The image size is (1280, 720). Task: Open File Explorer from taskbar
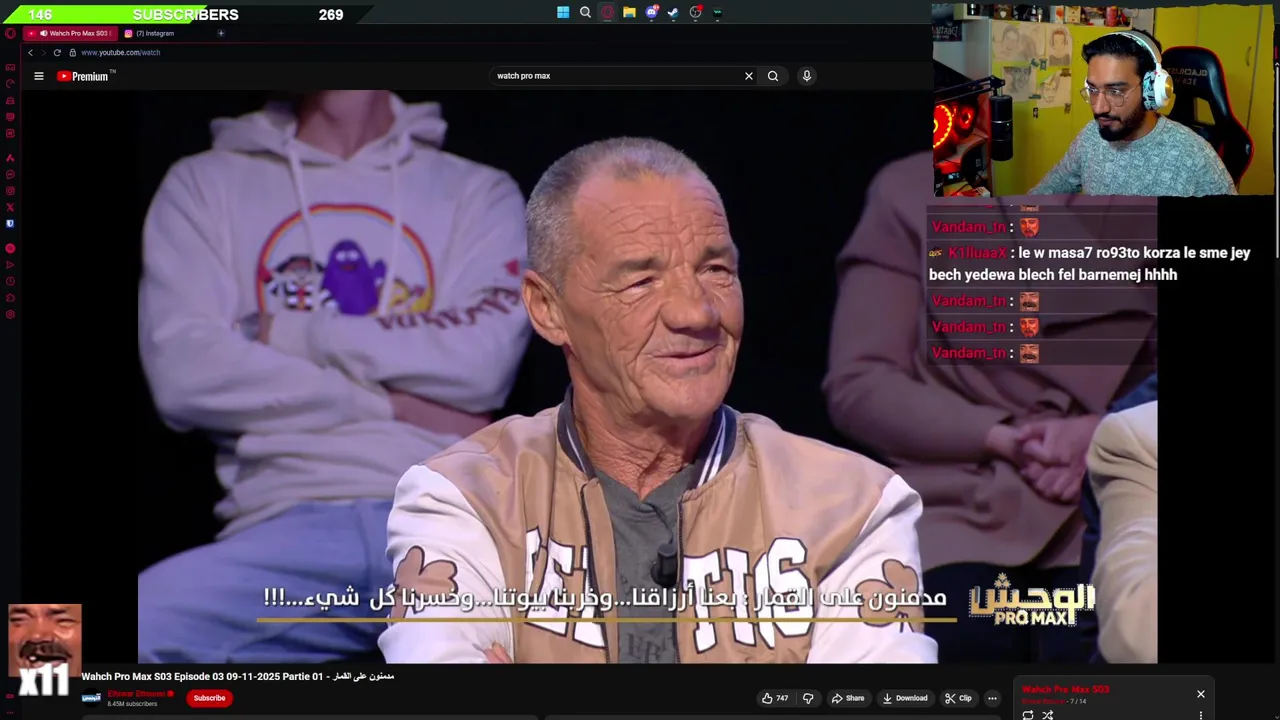click(x=629, y=12)
